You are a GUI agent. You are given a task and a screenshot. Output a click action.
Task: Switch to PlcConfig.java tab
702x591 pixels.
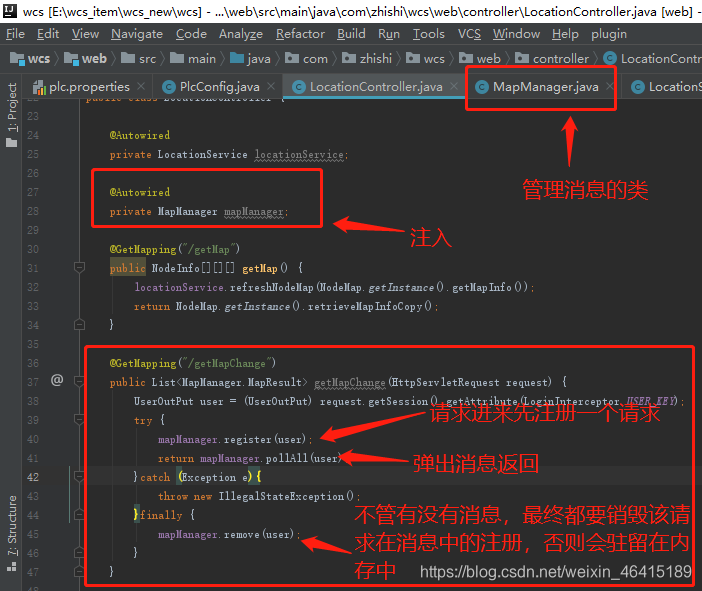click(x=219, y=87)
